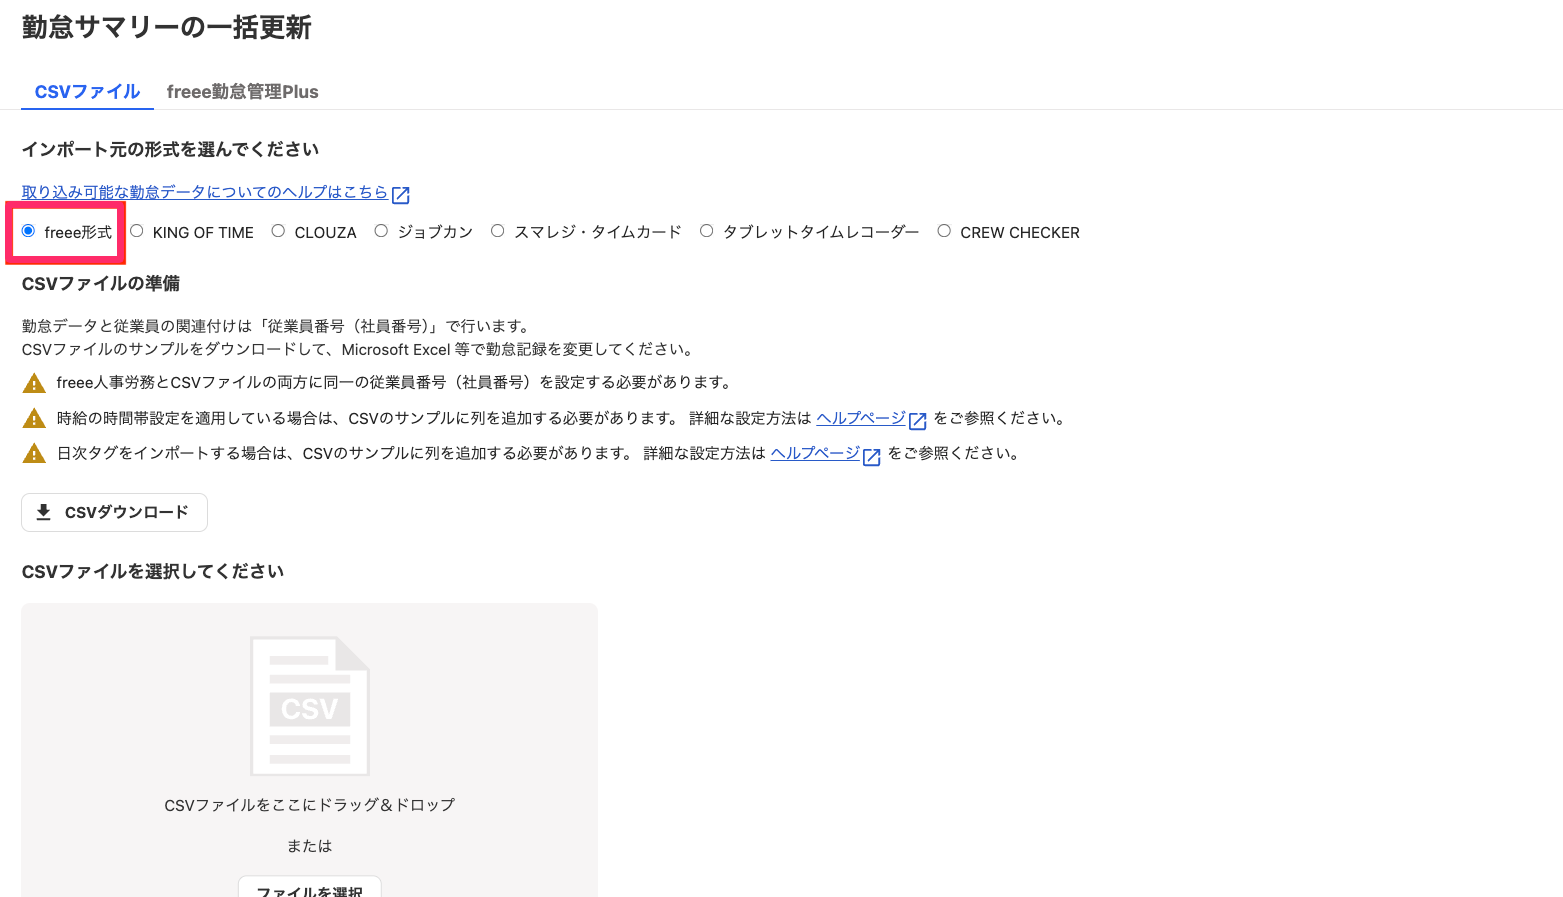Screen dimensions: 1563x897
Task: Click external link icon beside 取り込み可能な勤怠データ help
Action: click(x=401, y=194)
